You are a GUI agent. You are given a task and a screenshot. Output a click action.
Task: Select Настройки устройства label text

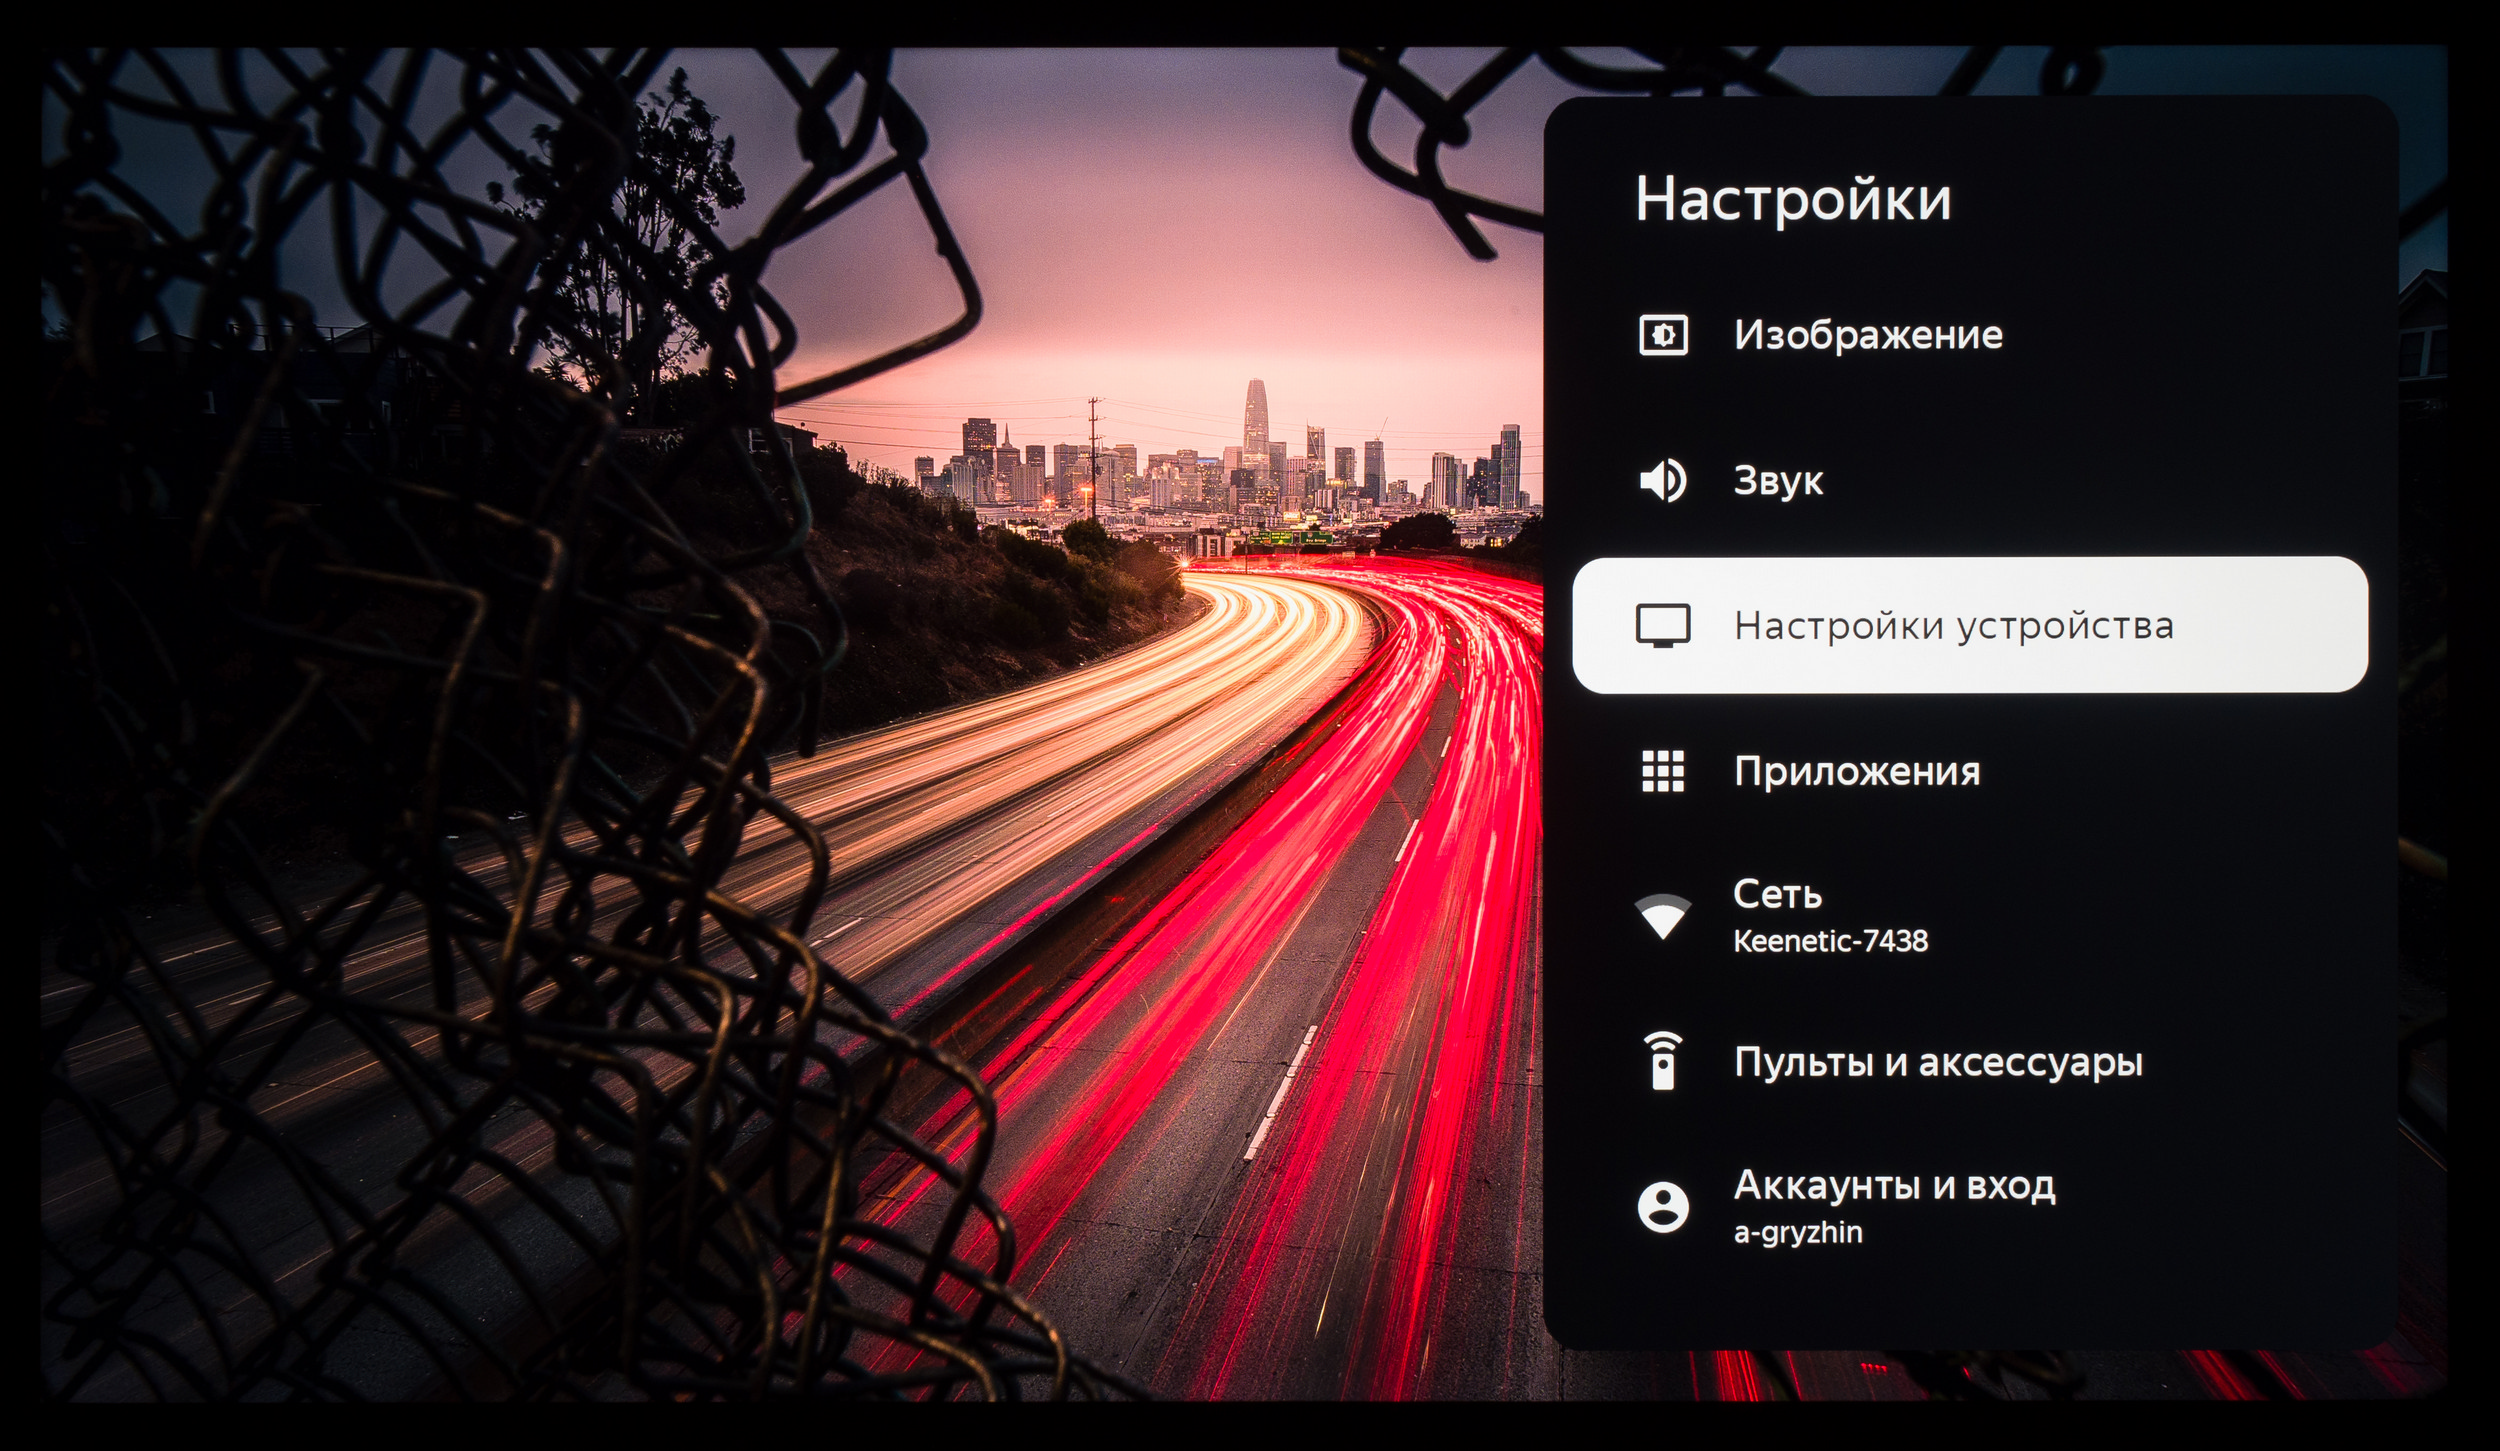coord(1953,626)
